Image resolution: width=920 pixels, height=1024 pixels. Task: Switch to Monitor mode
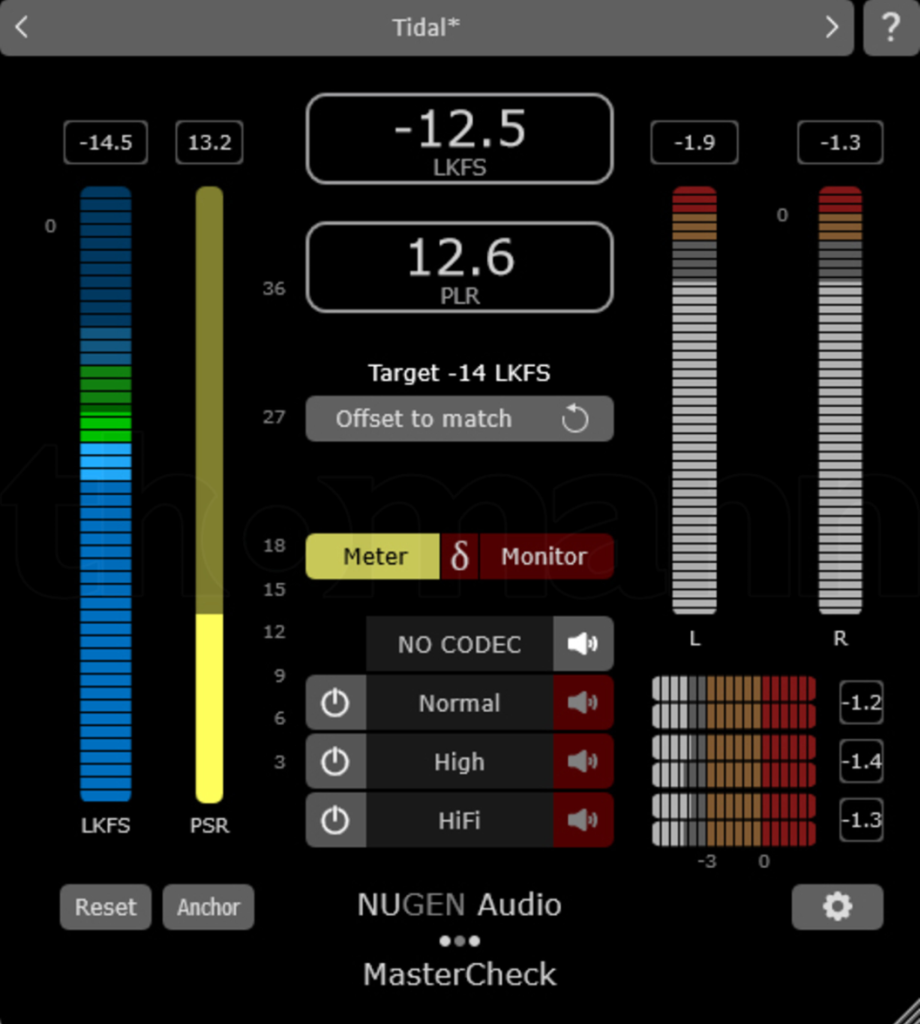click(x=546, y=557)
